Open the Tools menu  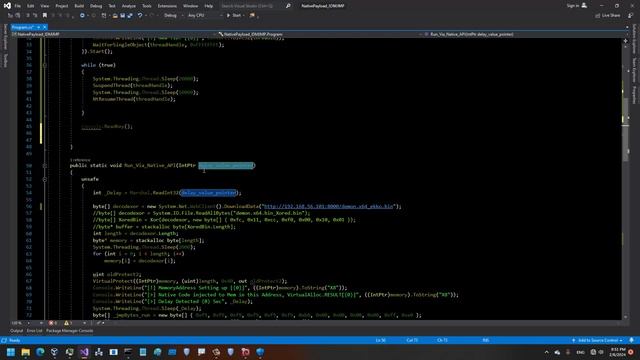point(147,6)
